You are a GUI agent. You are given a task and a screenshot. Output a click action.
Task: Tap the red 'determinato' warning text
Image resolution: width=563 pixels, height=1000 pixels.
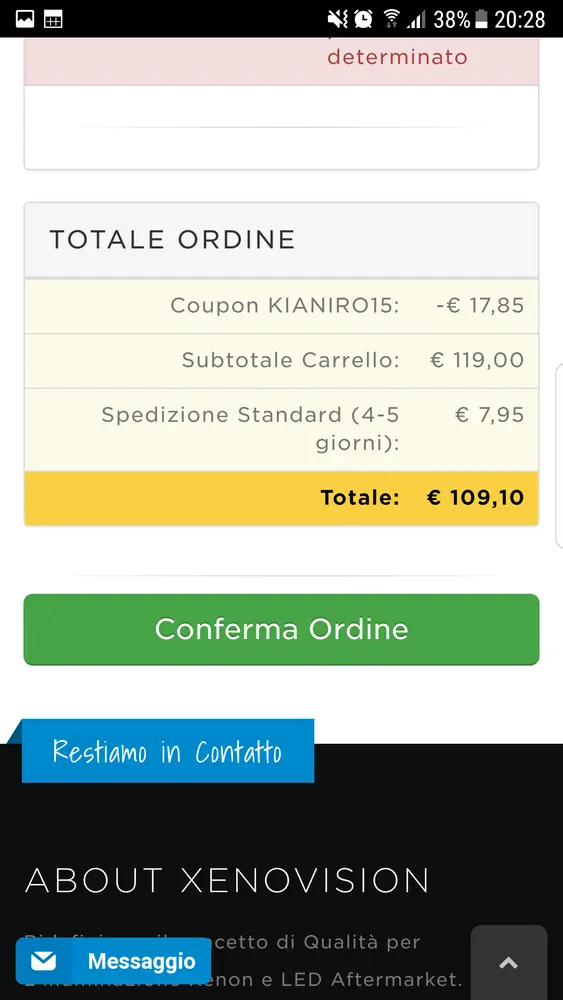pos(397,57)
